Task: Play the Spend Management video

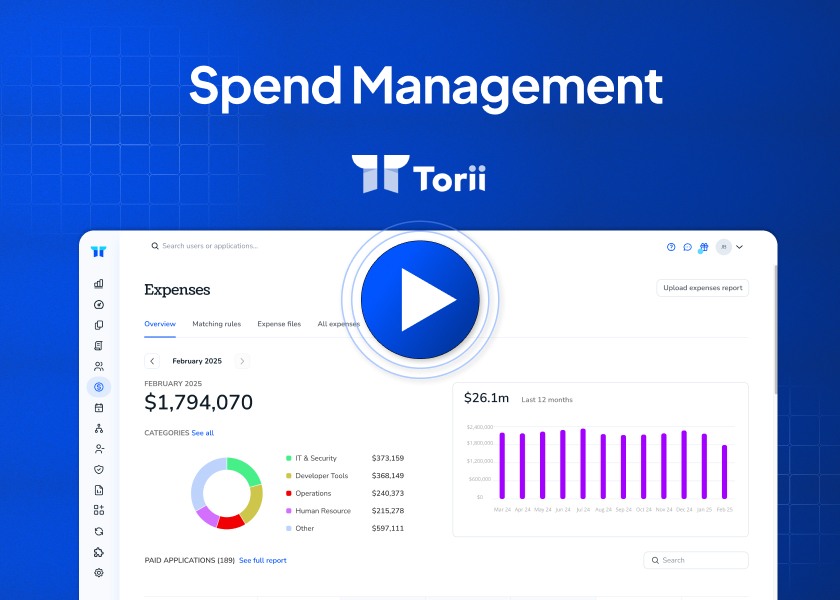Action: click(x=420, y=299)
